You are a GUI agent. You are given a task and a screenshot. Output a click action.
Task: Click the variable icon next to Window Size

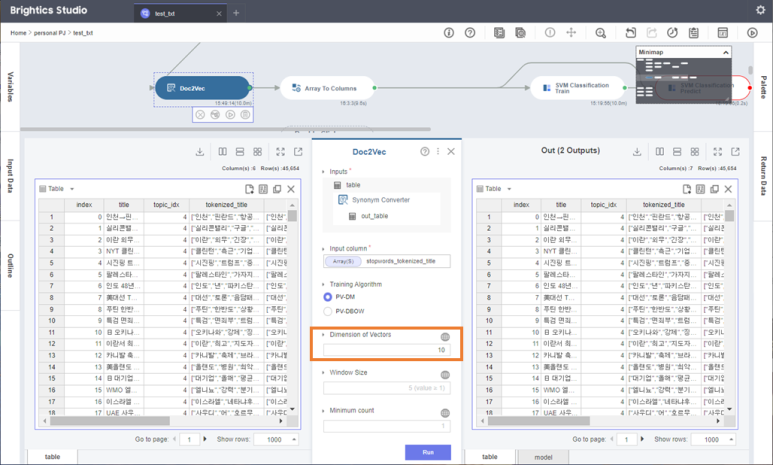click(445, 375)
